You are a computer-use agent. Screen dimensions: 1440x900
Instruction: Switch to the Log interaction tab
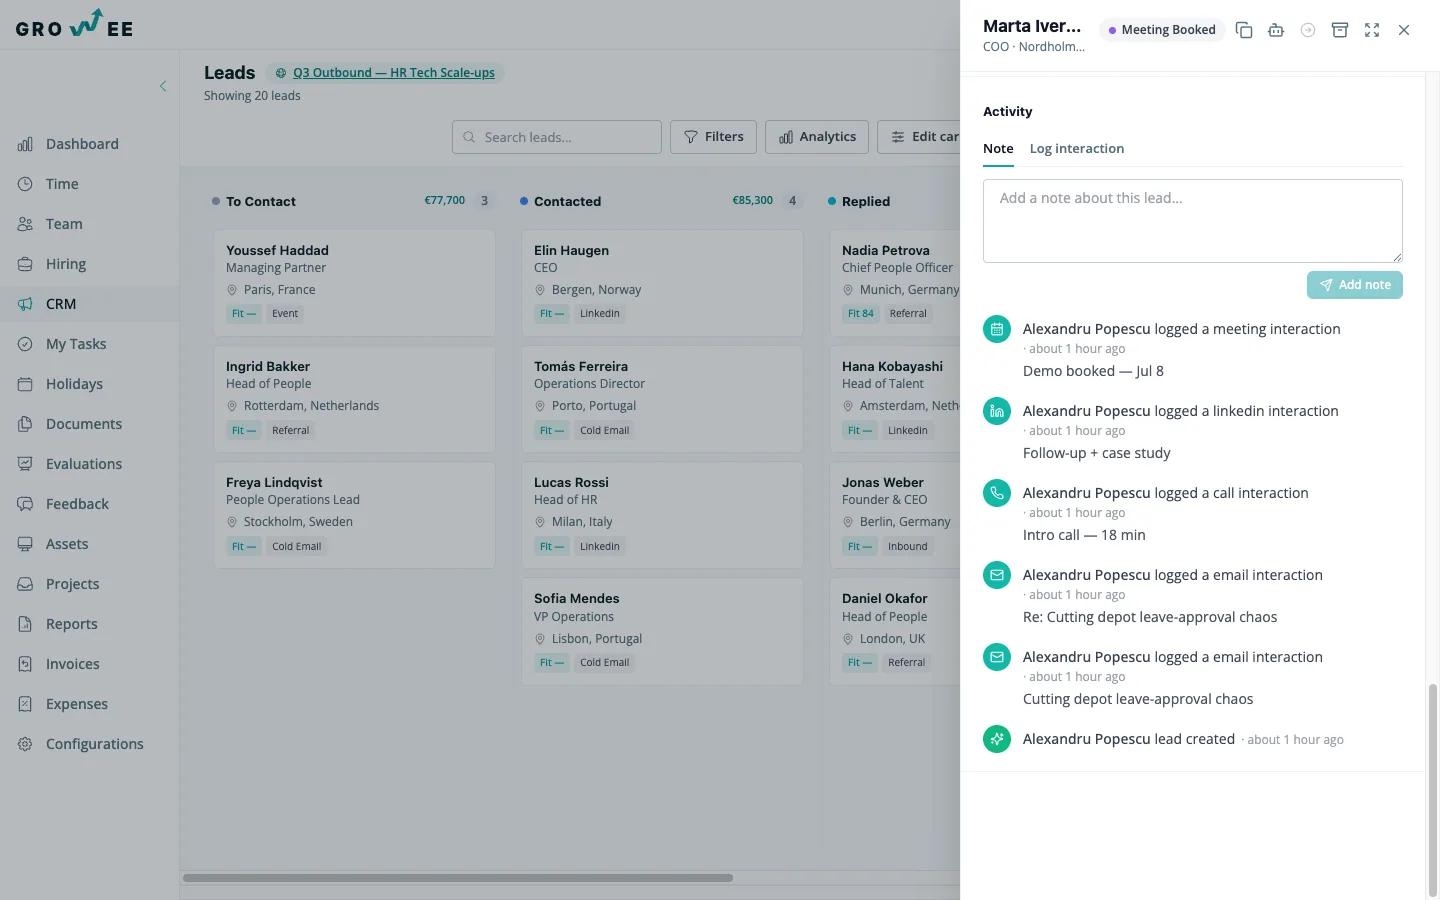click(1077, 149)
